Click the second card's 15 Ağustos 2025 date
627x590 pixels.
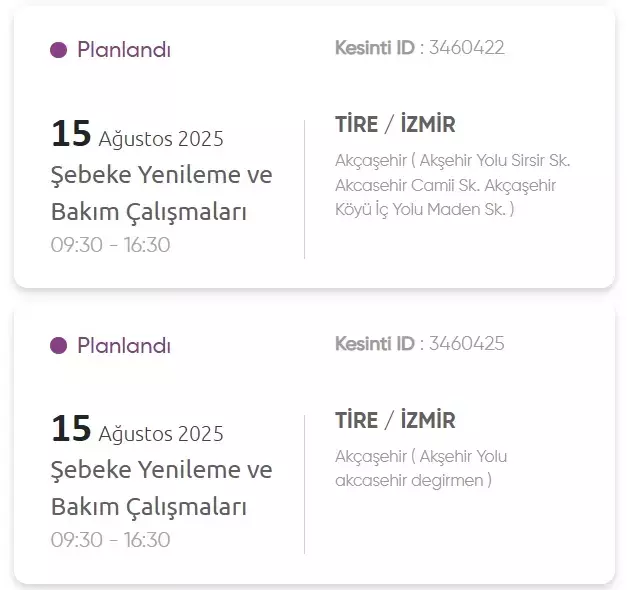137,429
